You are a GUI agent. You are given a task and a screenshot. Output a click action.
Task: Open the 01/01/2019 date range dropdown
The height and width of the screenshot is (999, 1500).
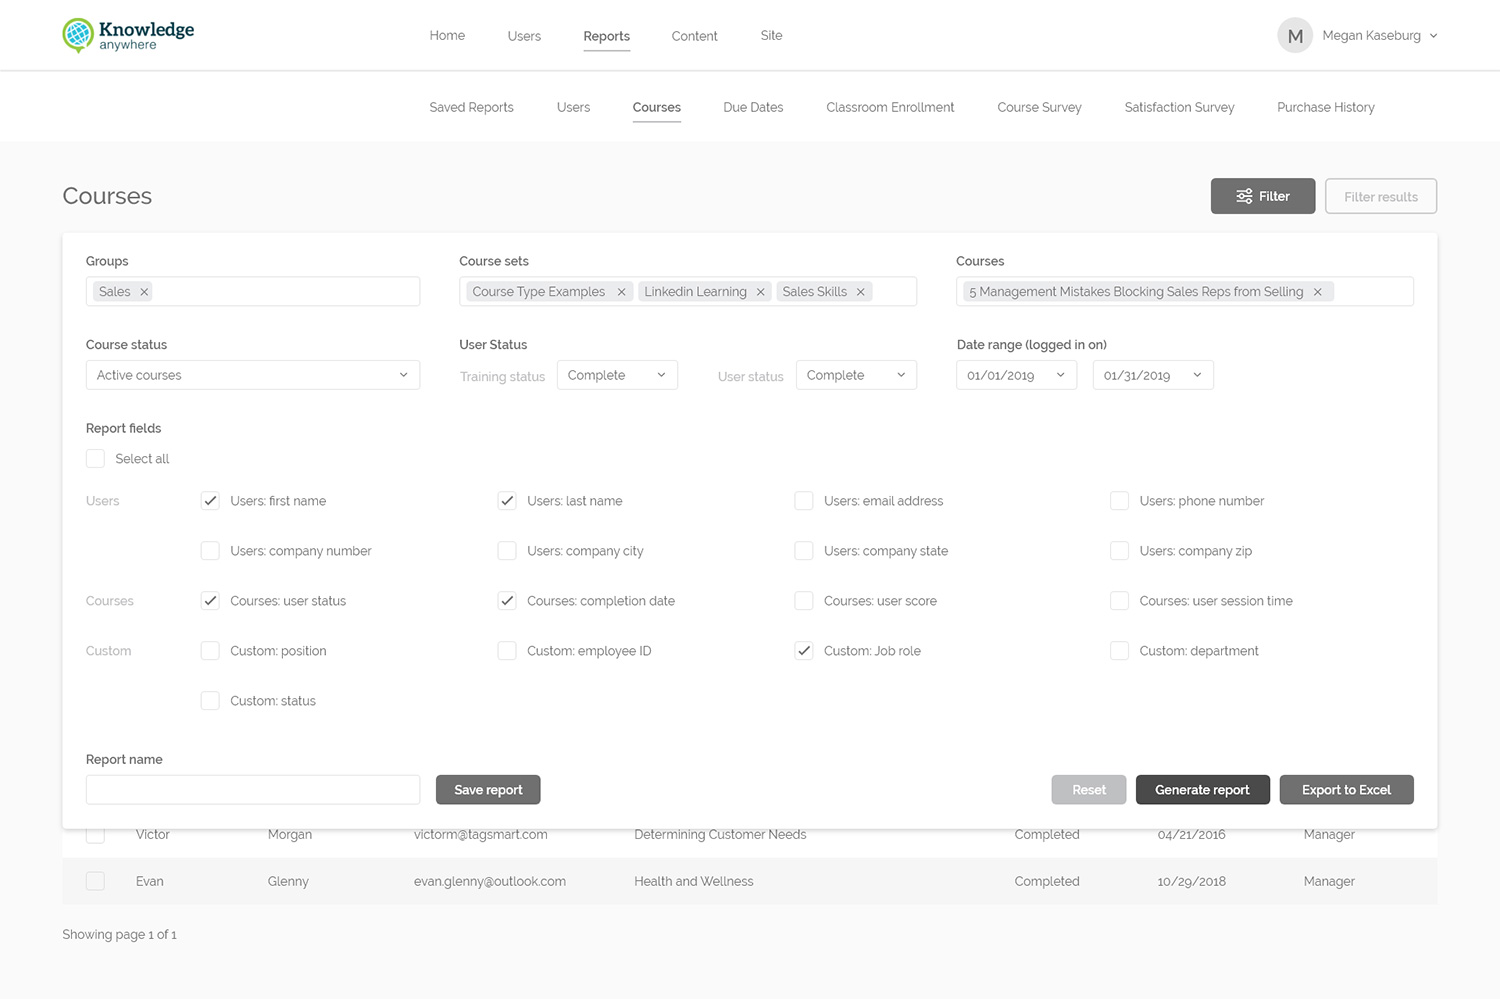pyautogui.click(x=1016, y=374)
